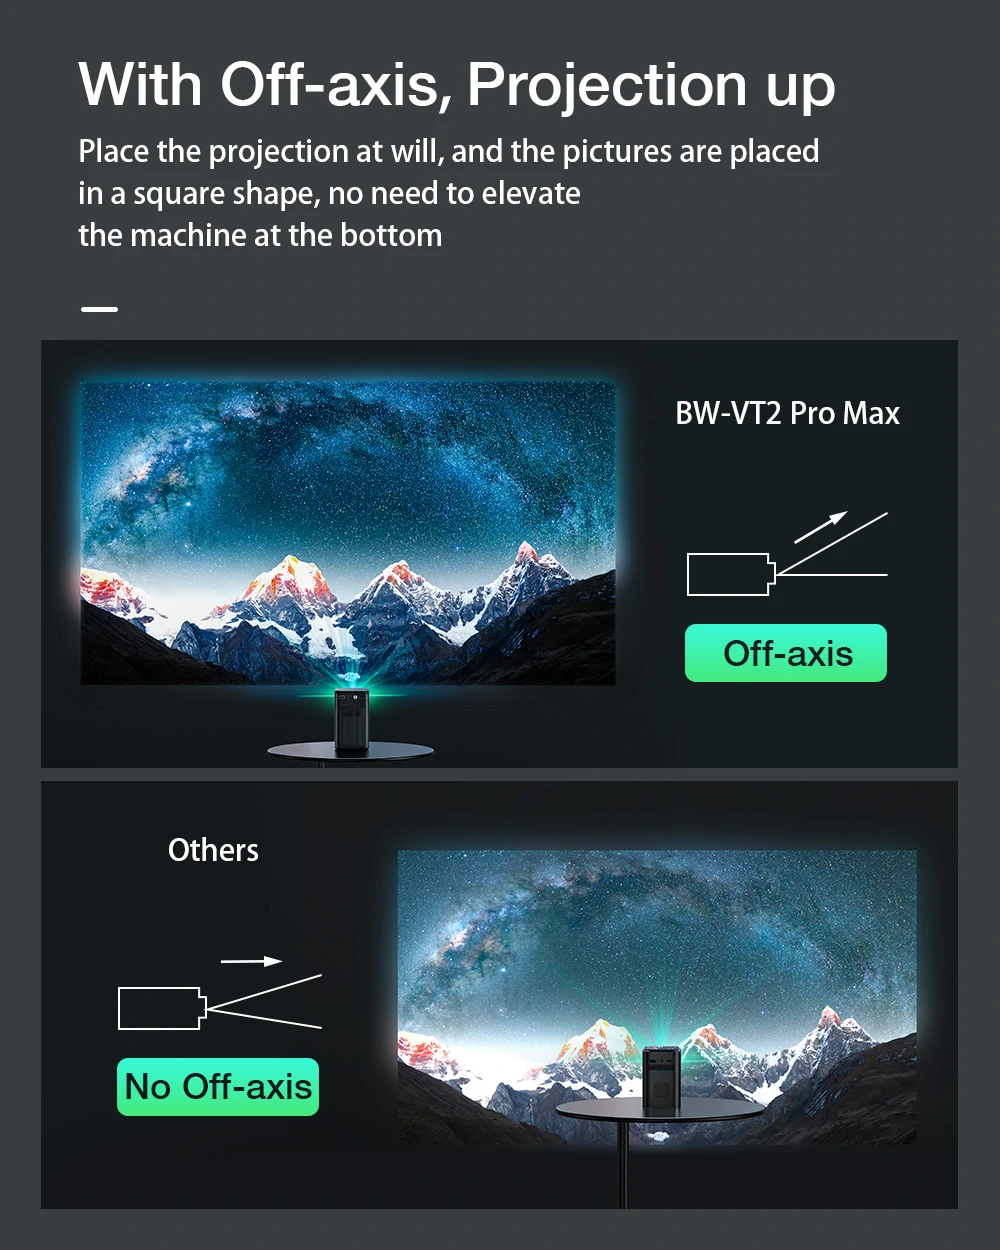
Task: Click the upward diagonal arrow in diagram
Action: [x=821, y=527]
